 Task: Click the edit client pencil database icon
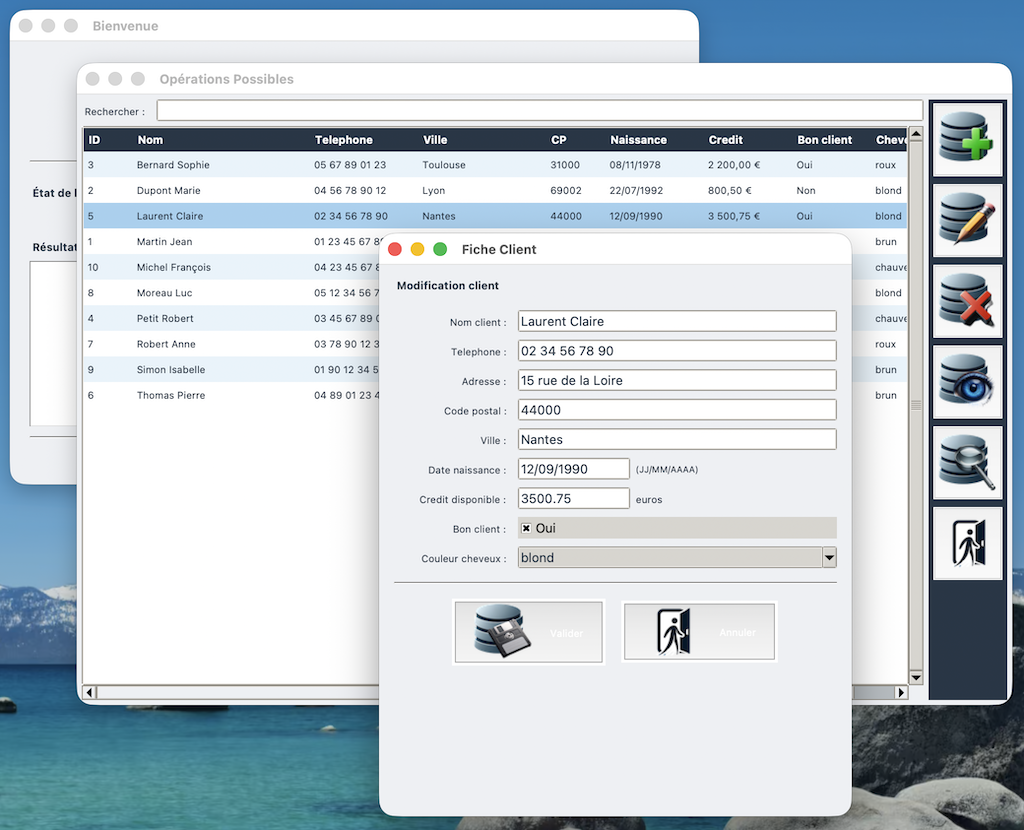(967, 221)
